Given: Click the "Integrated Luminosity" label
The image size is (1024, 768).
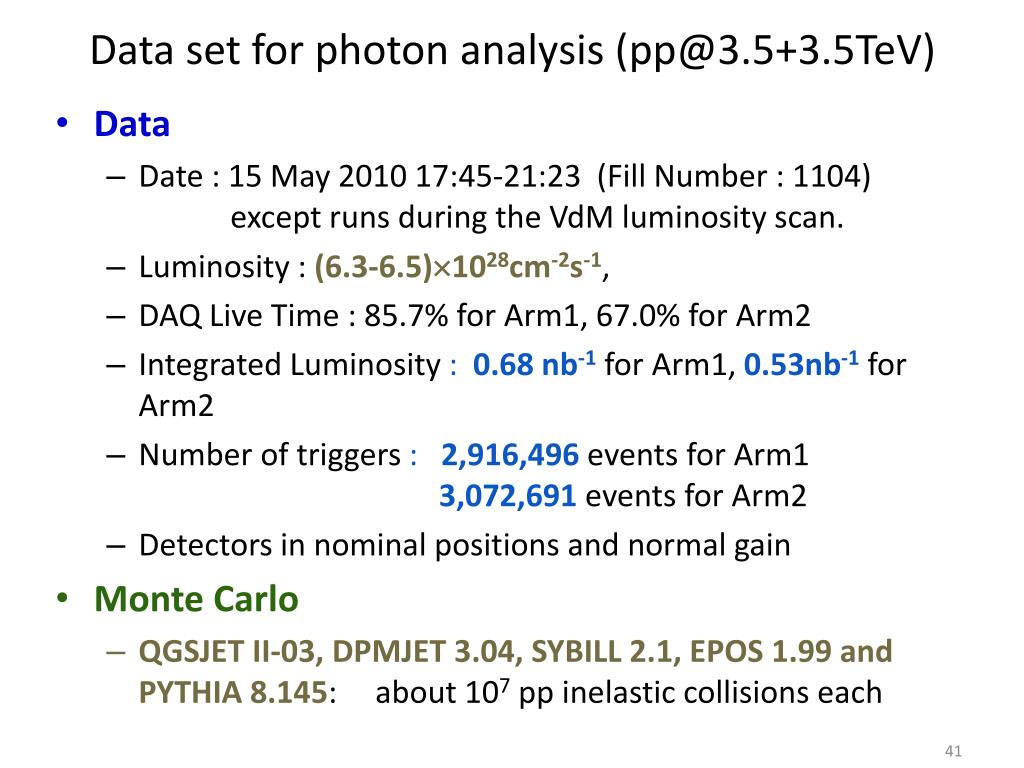Looking at the screenshot, I should (288, 365).
